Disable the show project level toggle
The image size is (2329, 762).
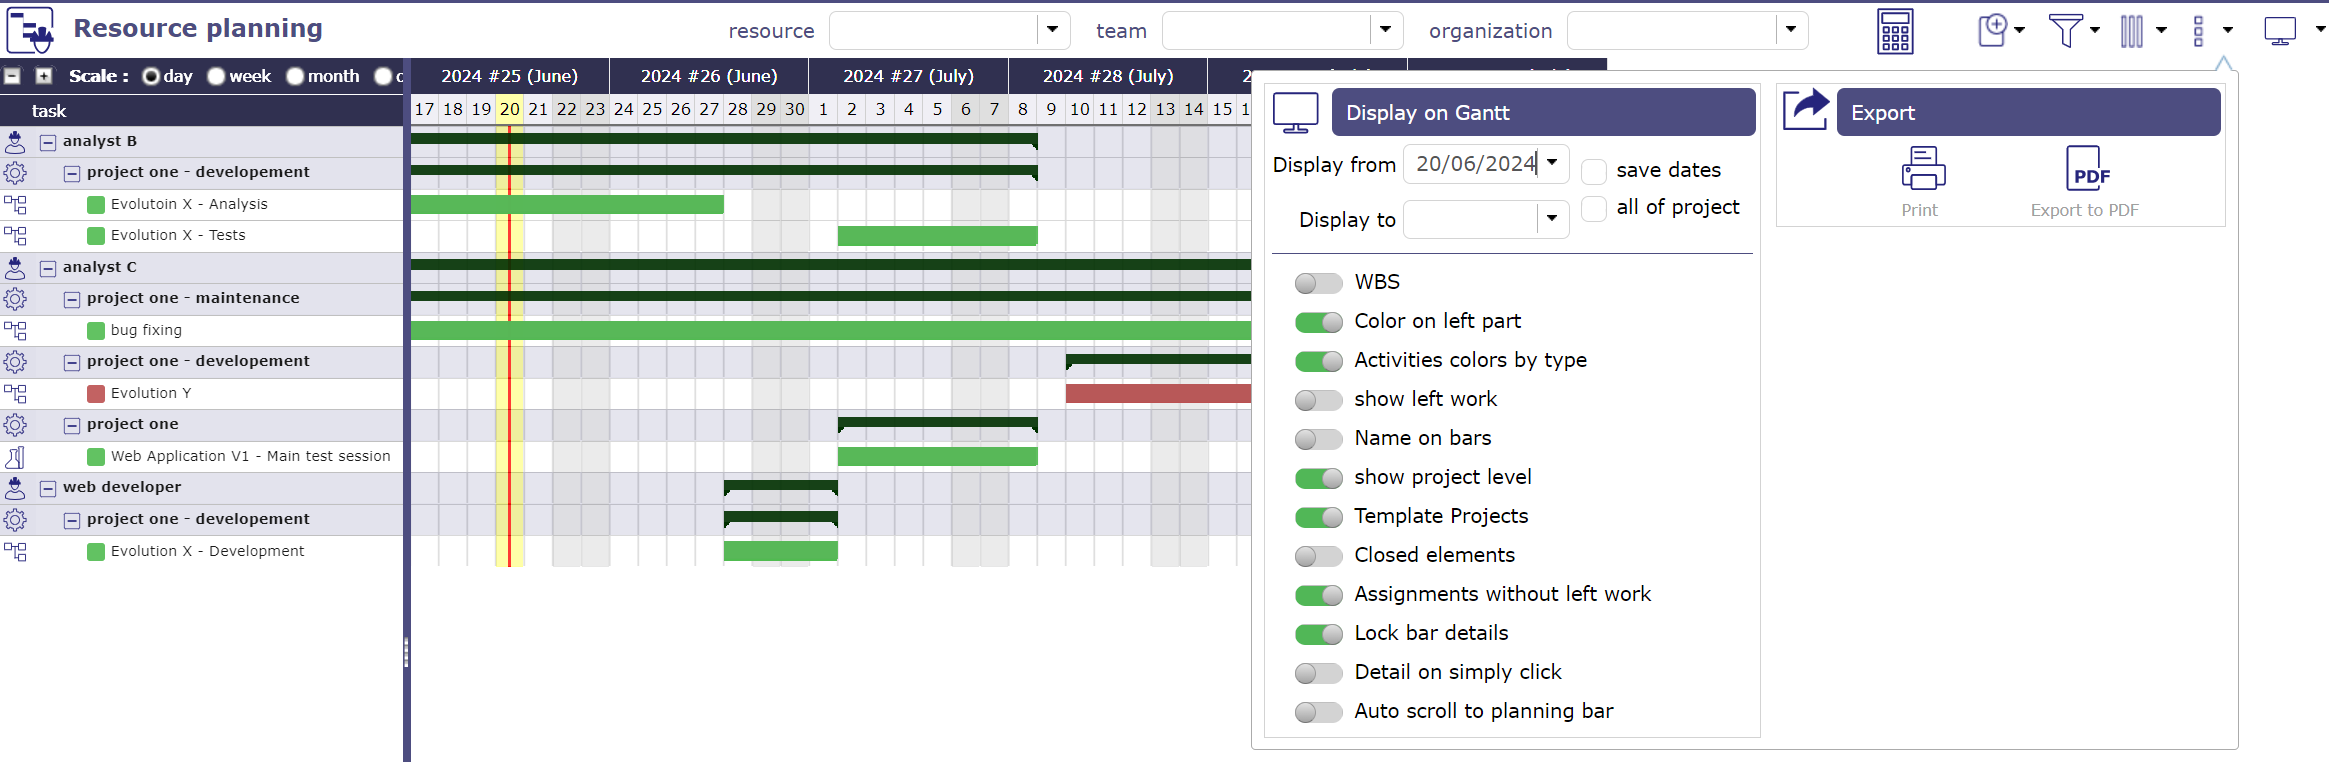(x=1318, y=478)
